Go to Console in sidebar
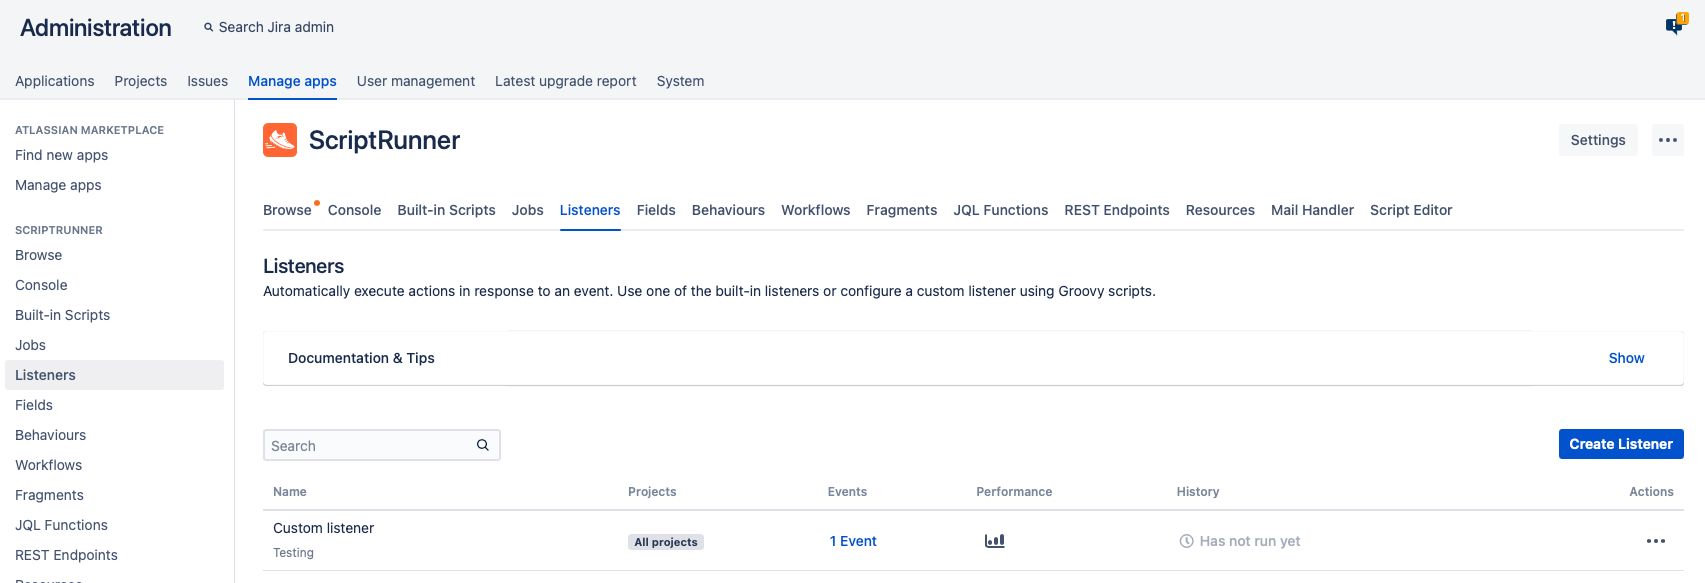The height and width of the screenshot is (583, 1705). point(41,285)
